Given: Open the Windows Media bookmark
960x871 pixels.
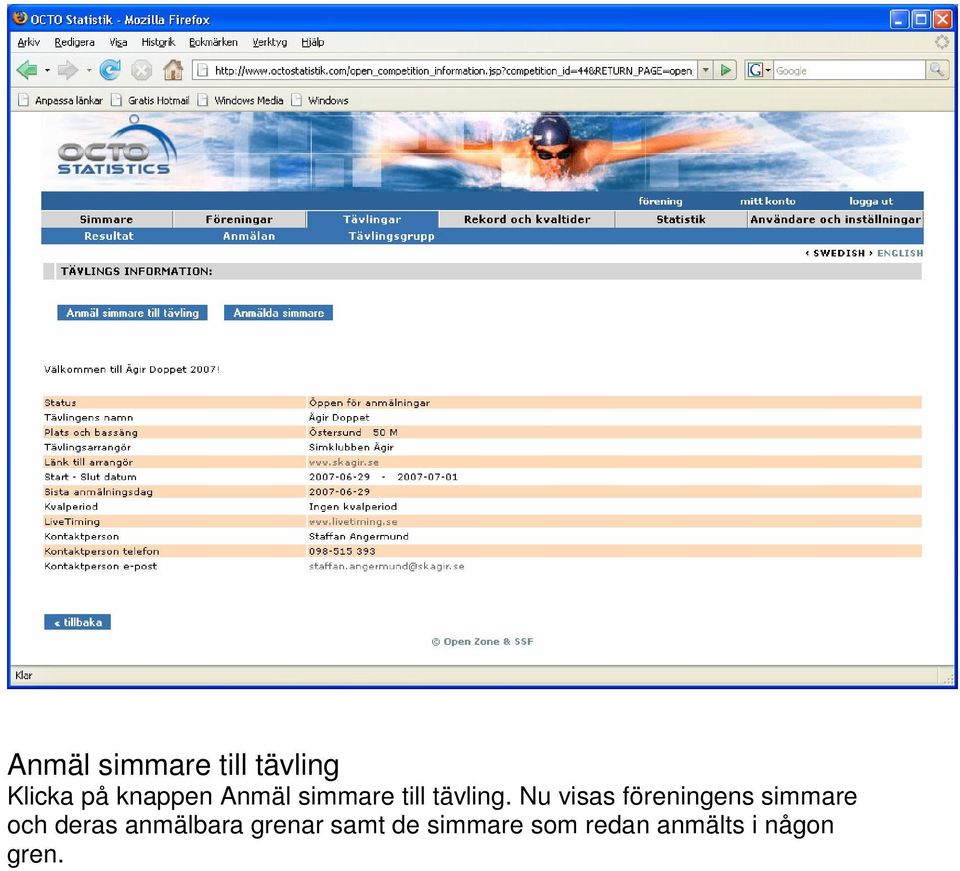Looking at the screenshot, I should click(x=241, y=100).
